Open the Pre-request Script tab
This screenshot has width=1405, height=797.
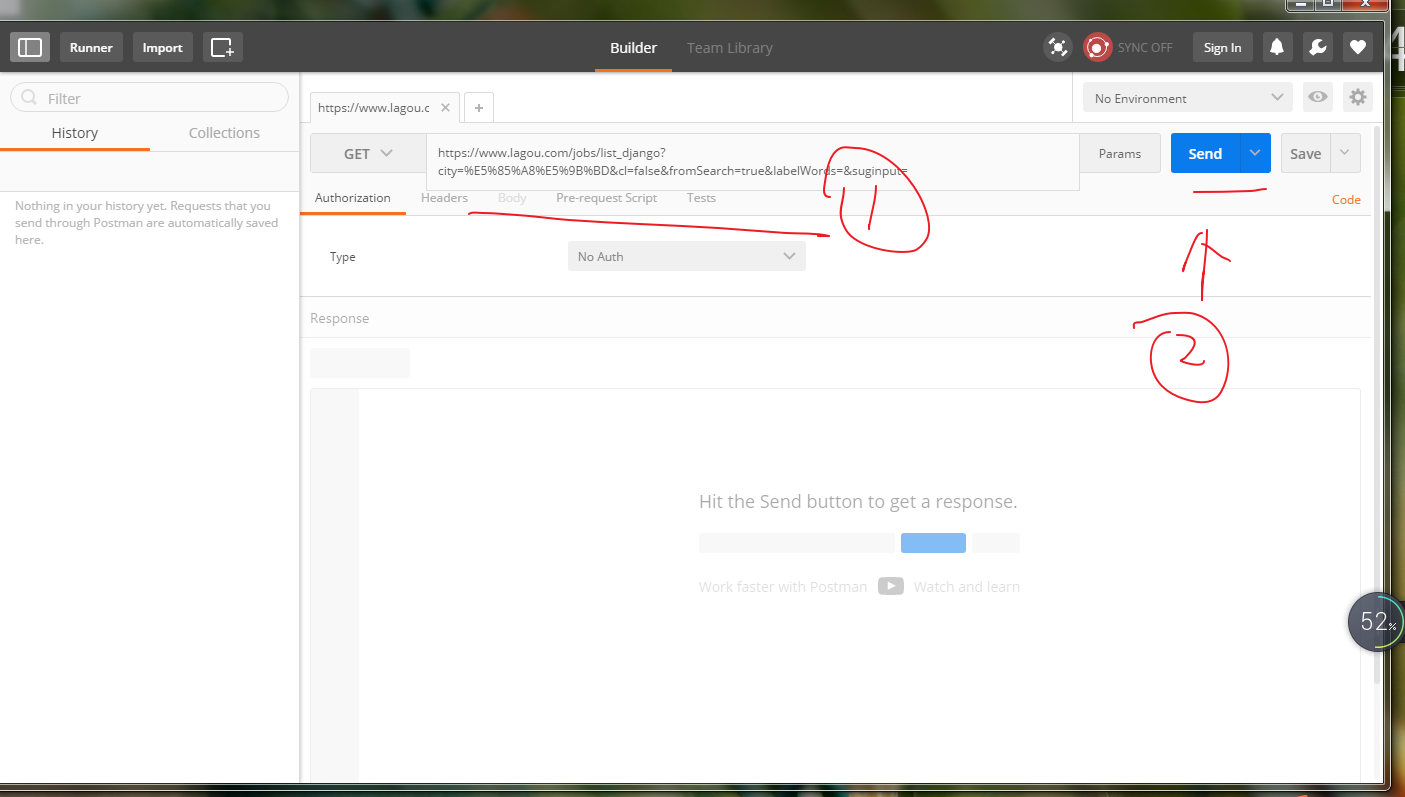coord(606,198)
